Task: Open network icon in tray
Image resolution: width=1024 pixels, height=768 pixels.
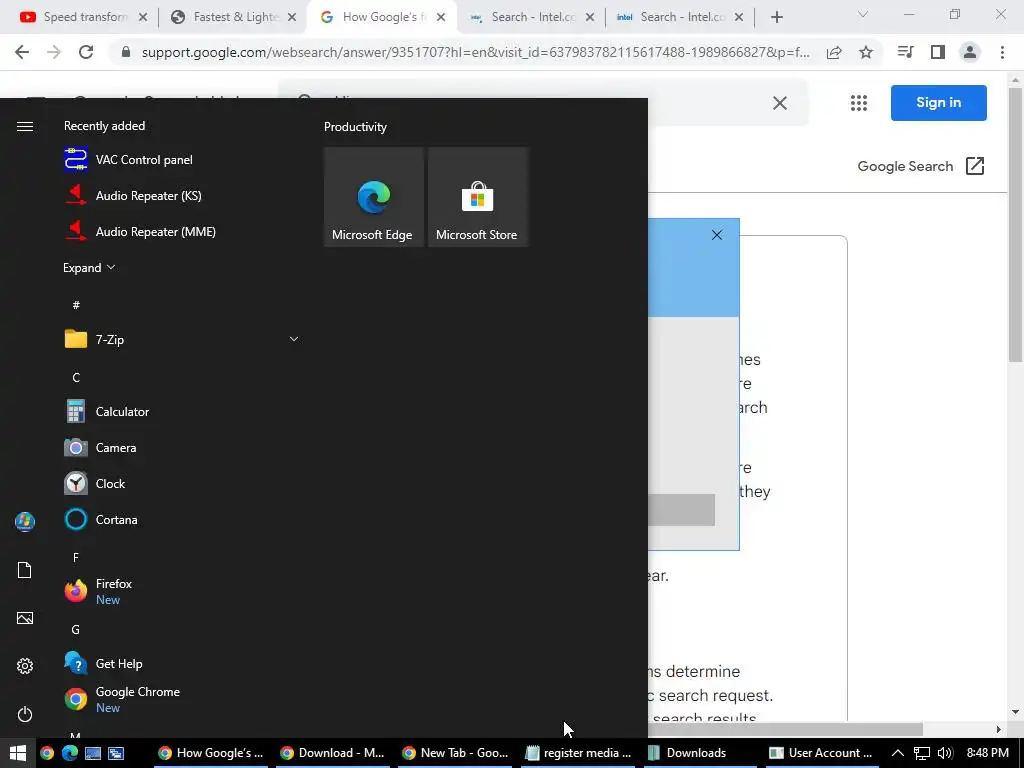Action: tap(921, 753)
